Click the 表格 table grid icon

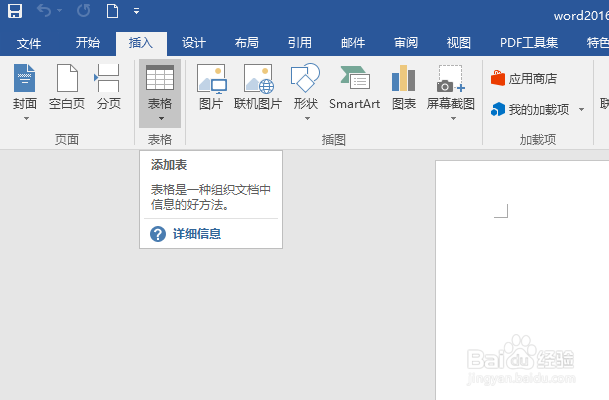(x=160, y=78)
